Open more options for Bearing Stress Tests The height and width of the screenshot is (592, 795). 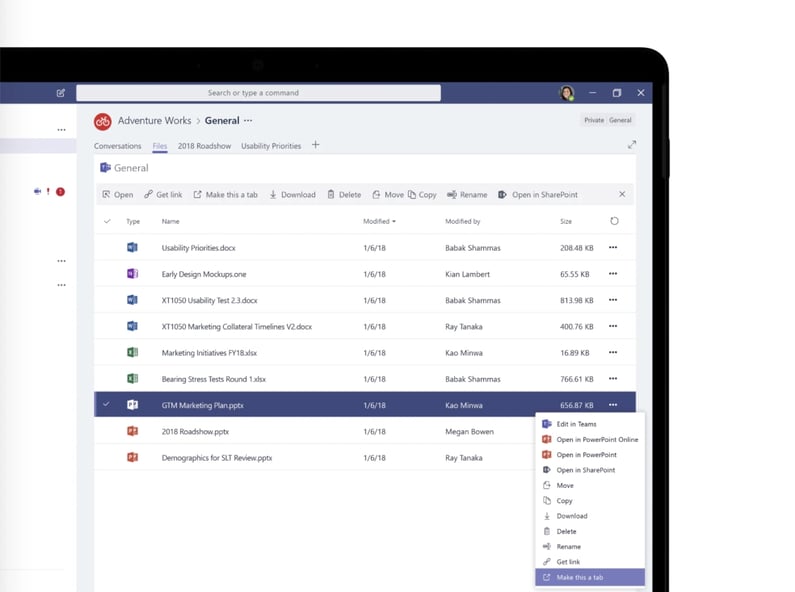613,379
